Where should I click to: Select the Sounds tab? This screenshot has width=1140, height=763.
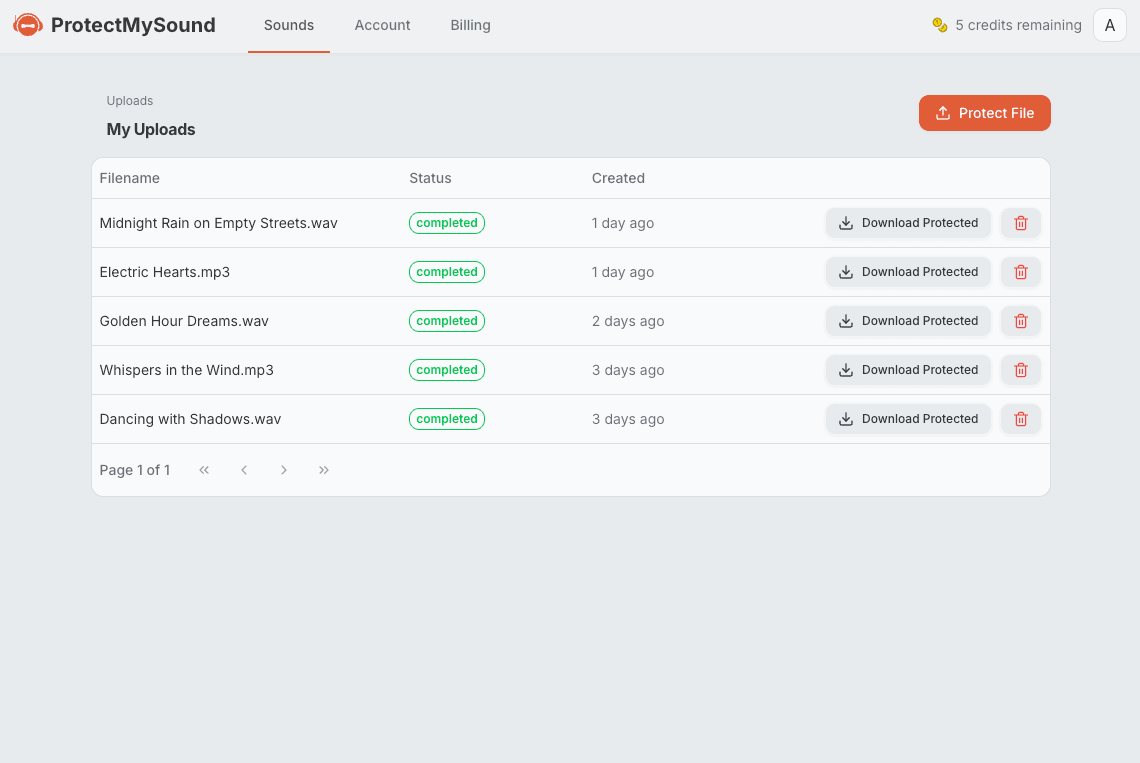pos(288,25)
